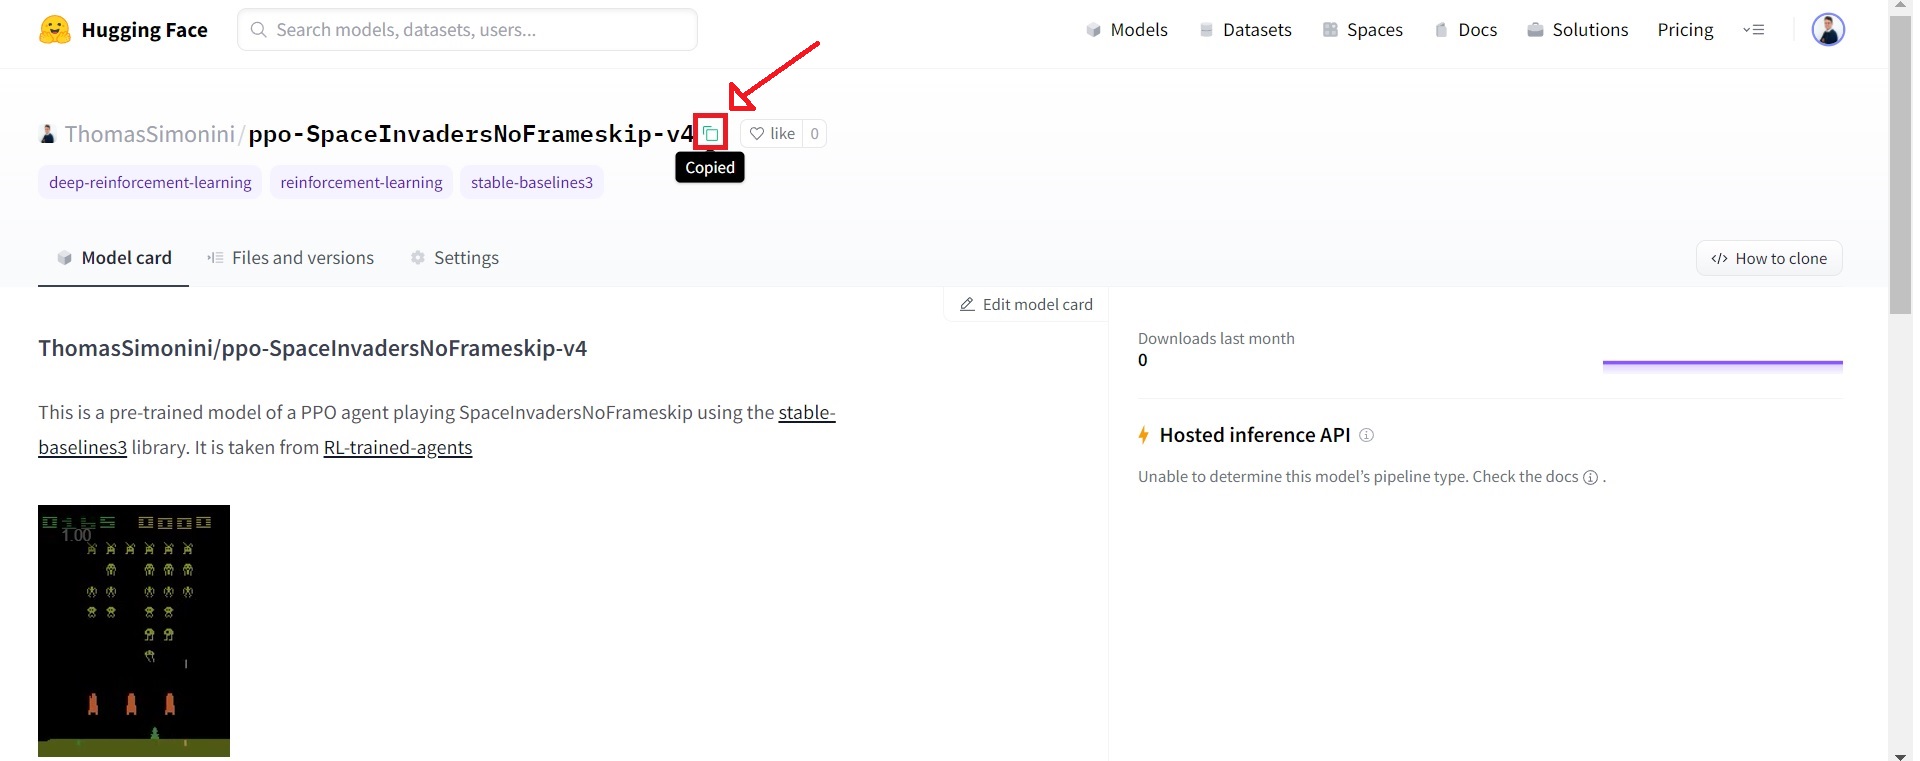Screen dimensions: 1920x761
Task: Like the model with the heart button
Action: point(772,134)
